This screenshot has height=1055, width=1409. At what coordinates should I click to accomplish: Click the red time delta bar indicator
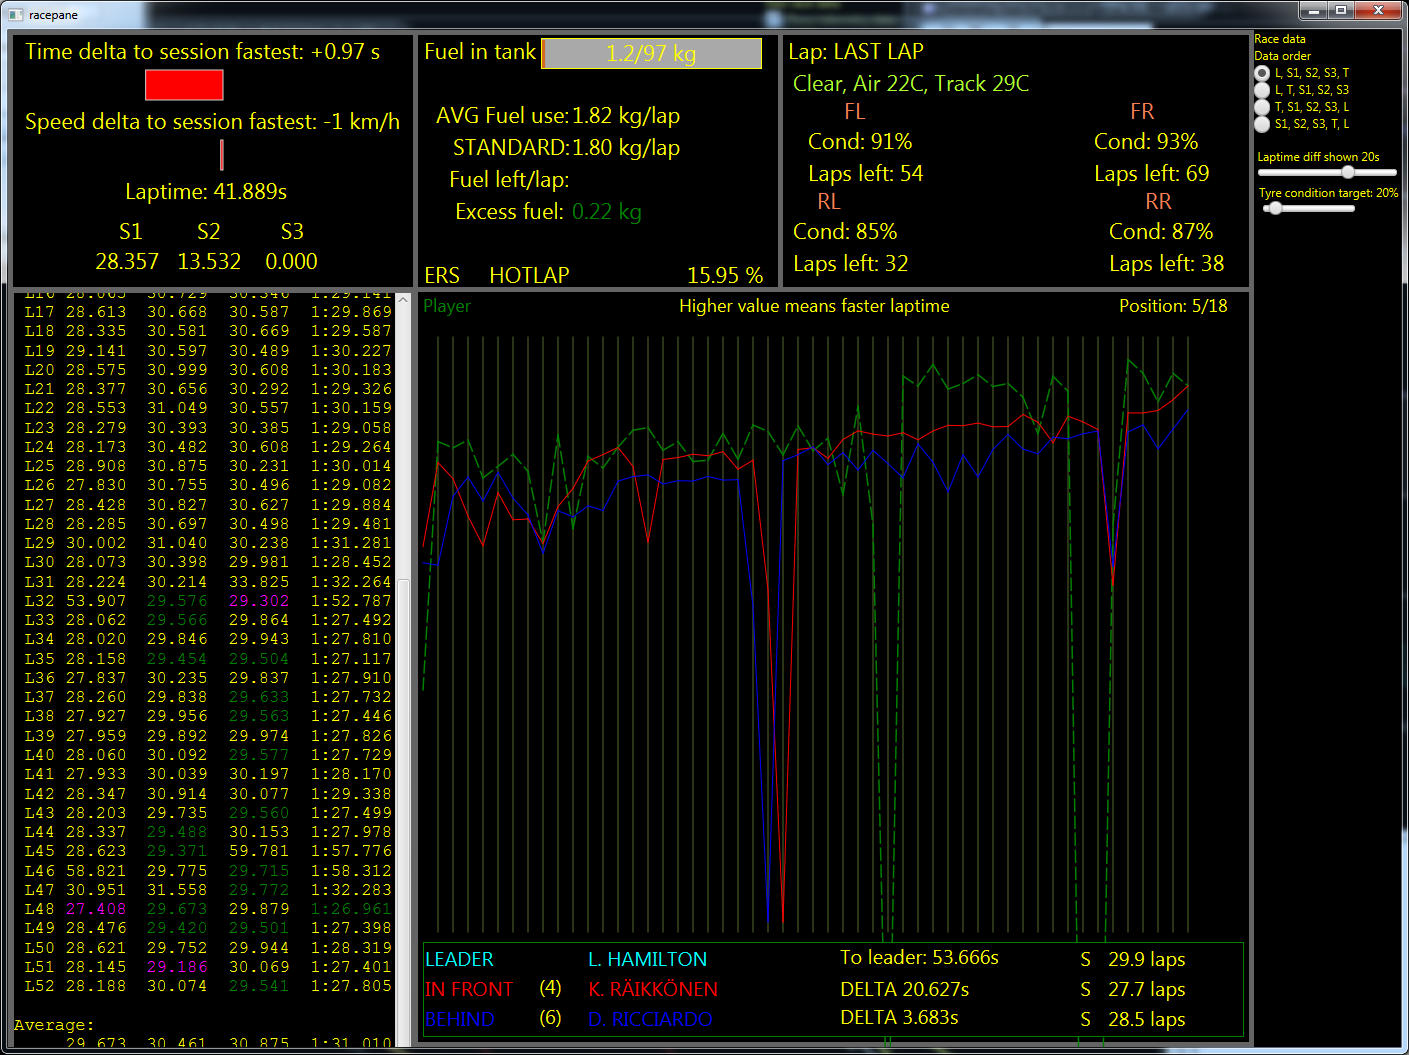tap(184, 85)
